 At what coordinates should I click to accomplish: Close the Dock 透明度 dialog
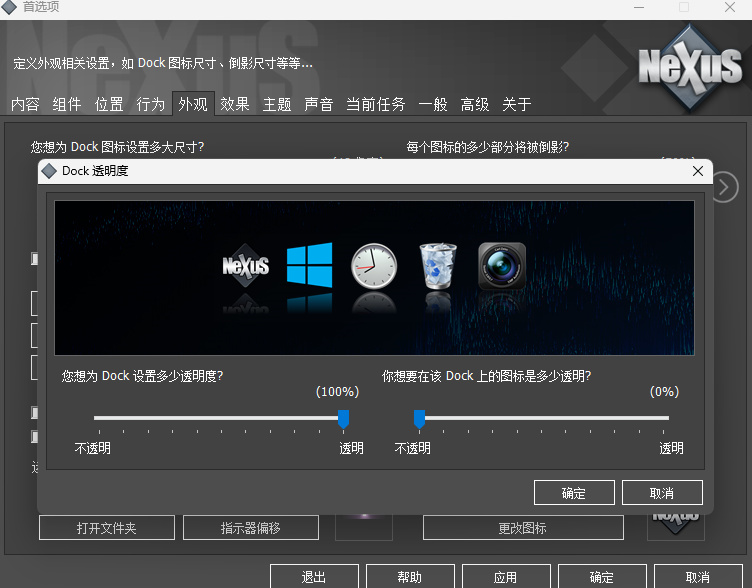[x=698, y=171]
